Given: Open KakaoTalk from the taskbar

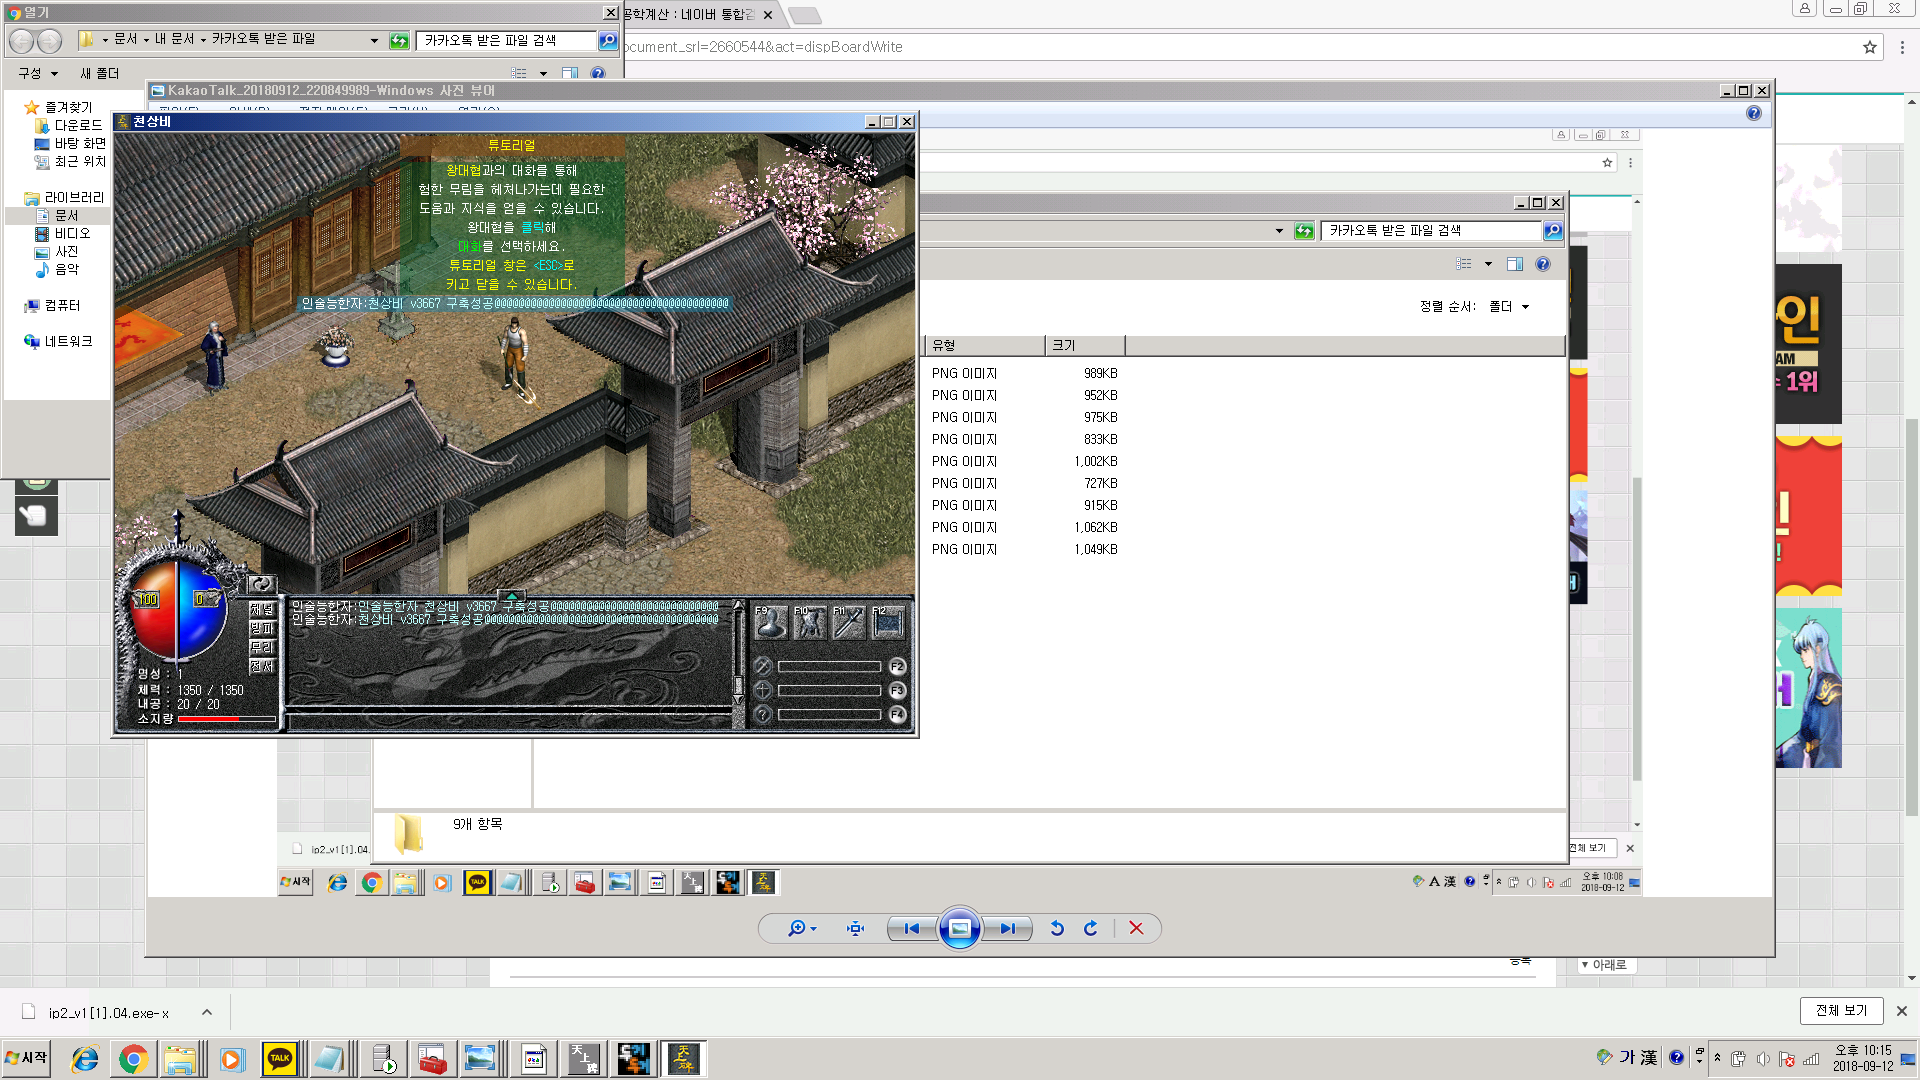Looking at the screenshot, I should [280, 1058].
